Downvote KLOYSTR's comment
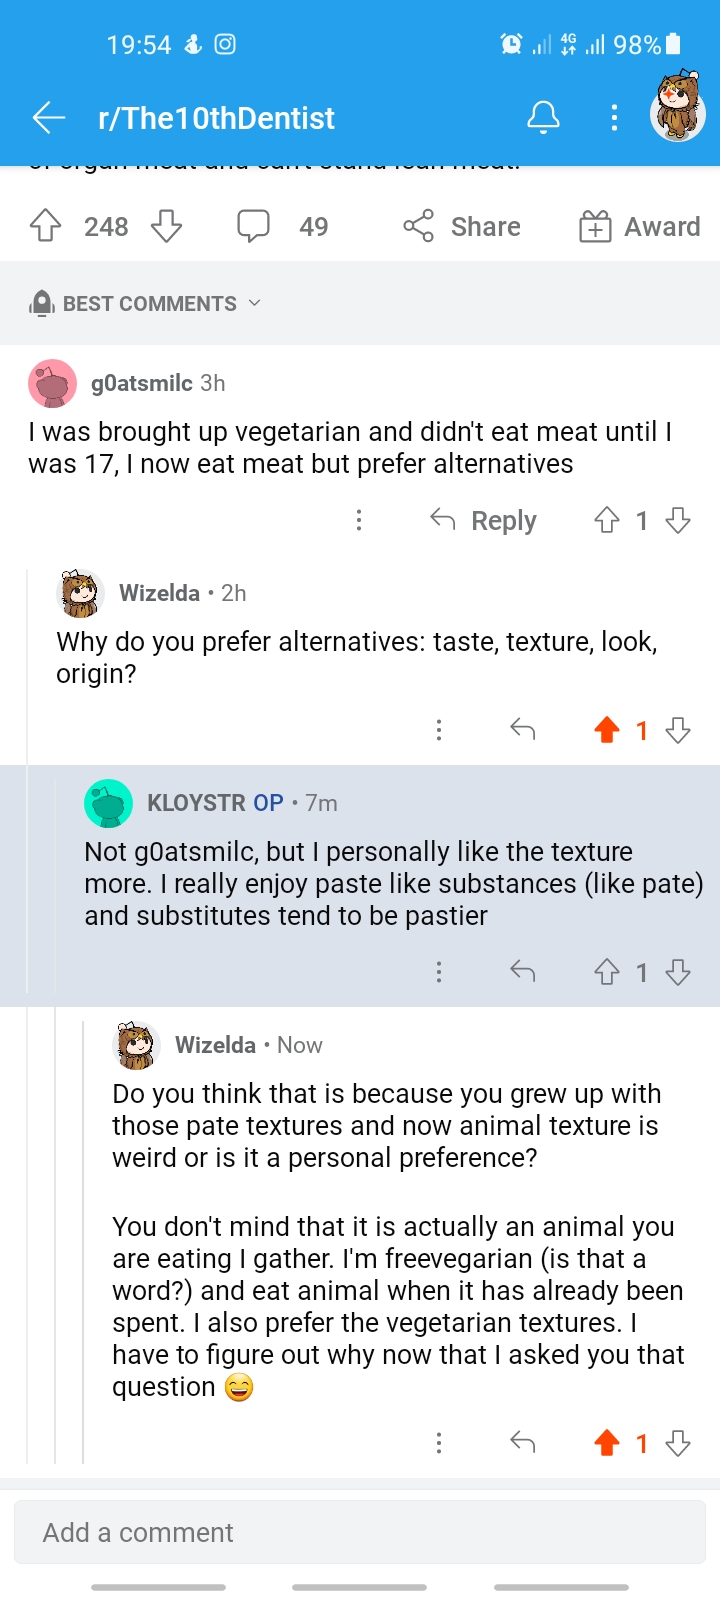The width and height of the screenshot is (720, 1600). click(678, 972)
